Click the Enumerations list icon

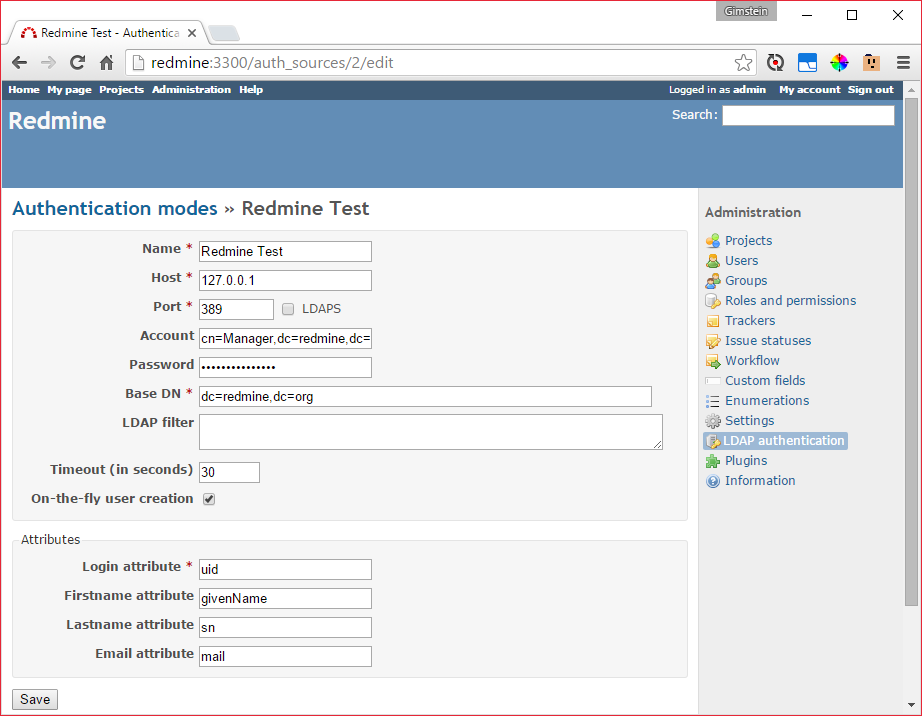click(x=713, y=401)
